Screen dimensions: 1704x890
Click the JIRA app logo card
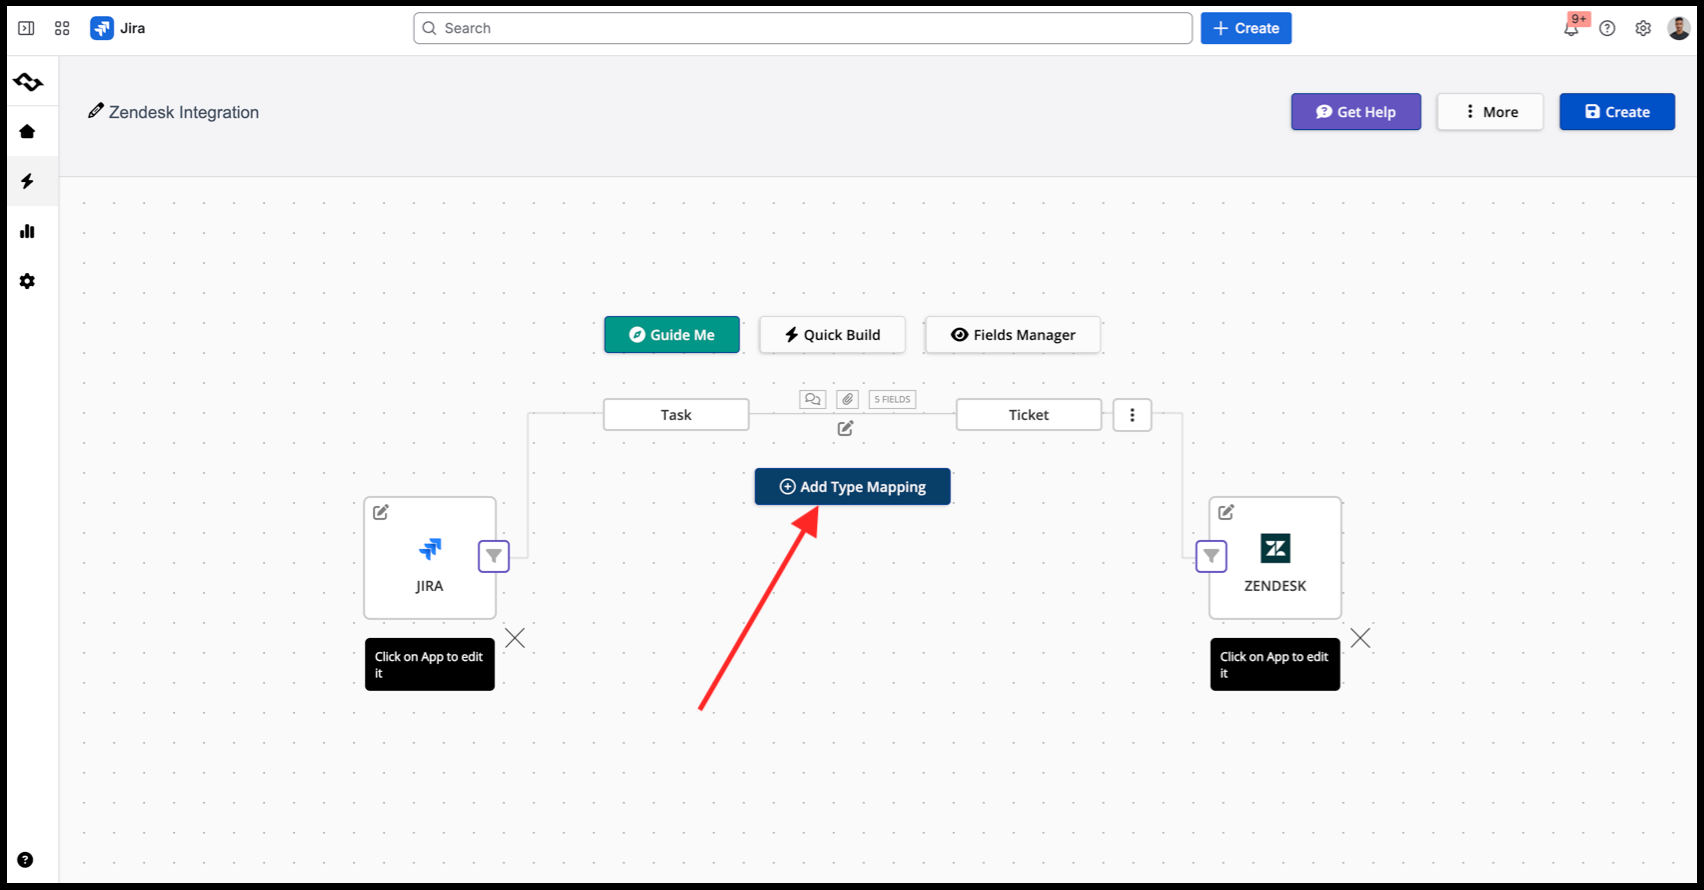pyautogui.click(x=430, y=558)
